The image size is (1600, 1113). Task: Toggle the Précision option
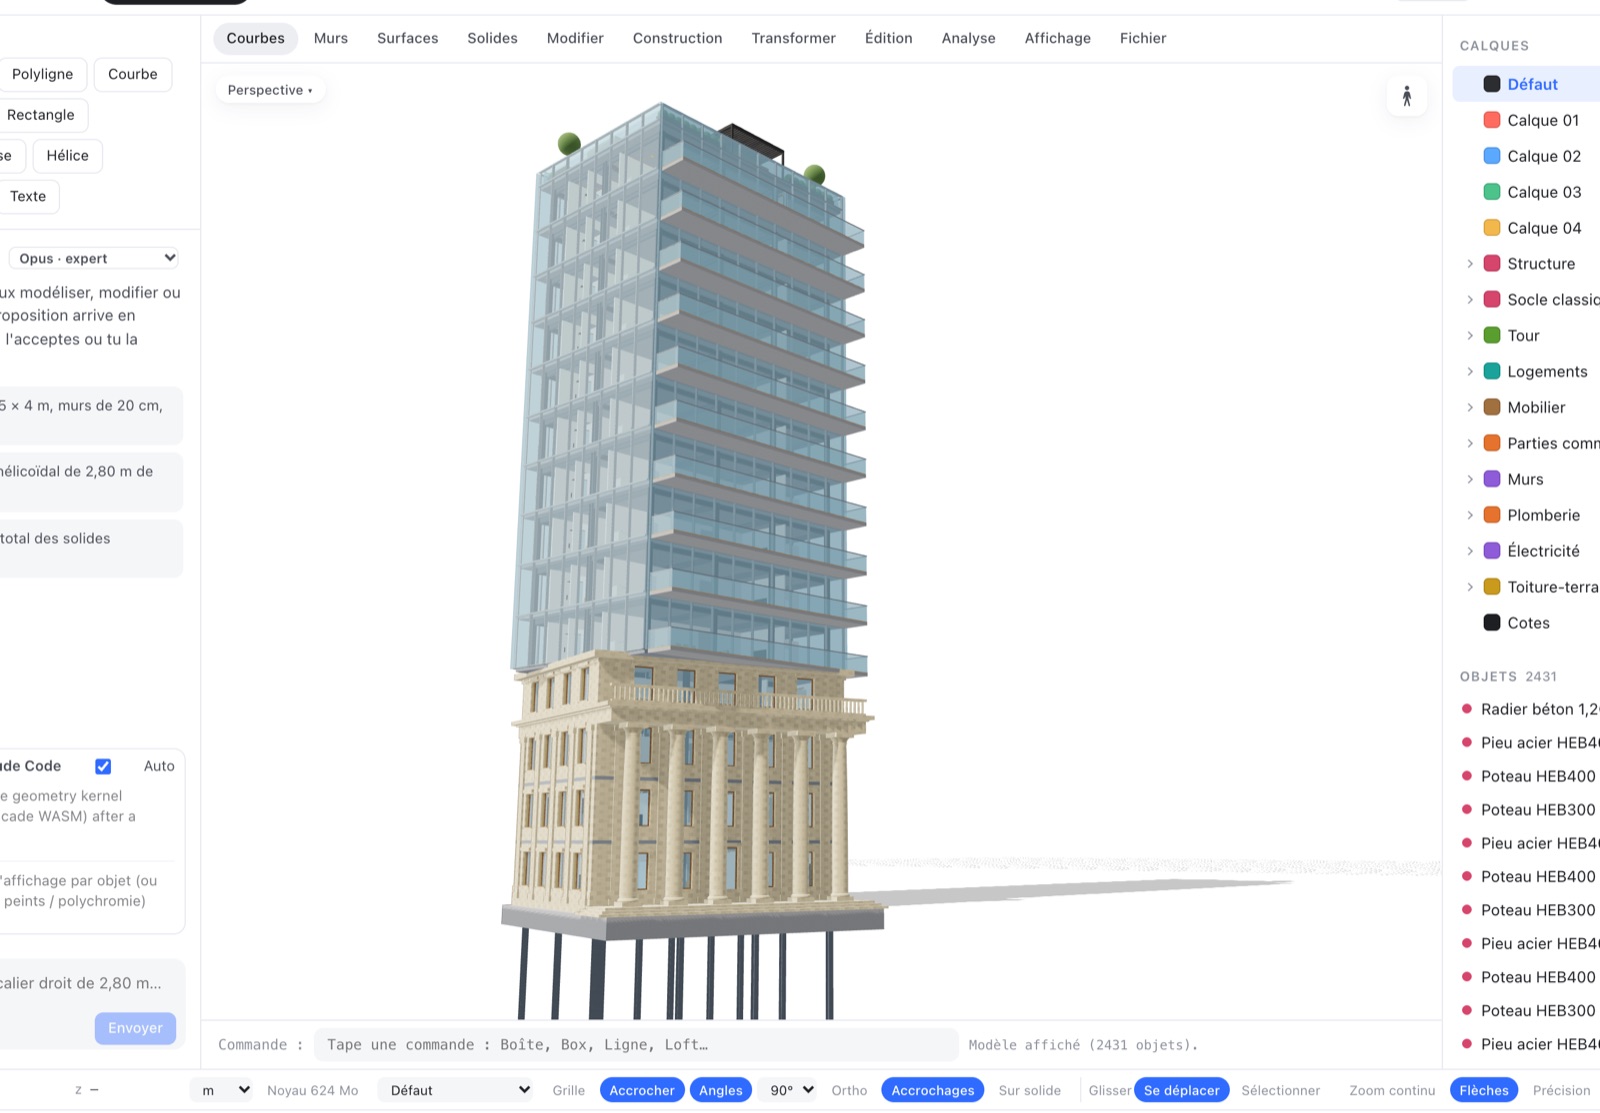tap(1561, 1090)
